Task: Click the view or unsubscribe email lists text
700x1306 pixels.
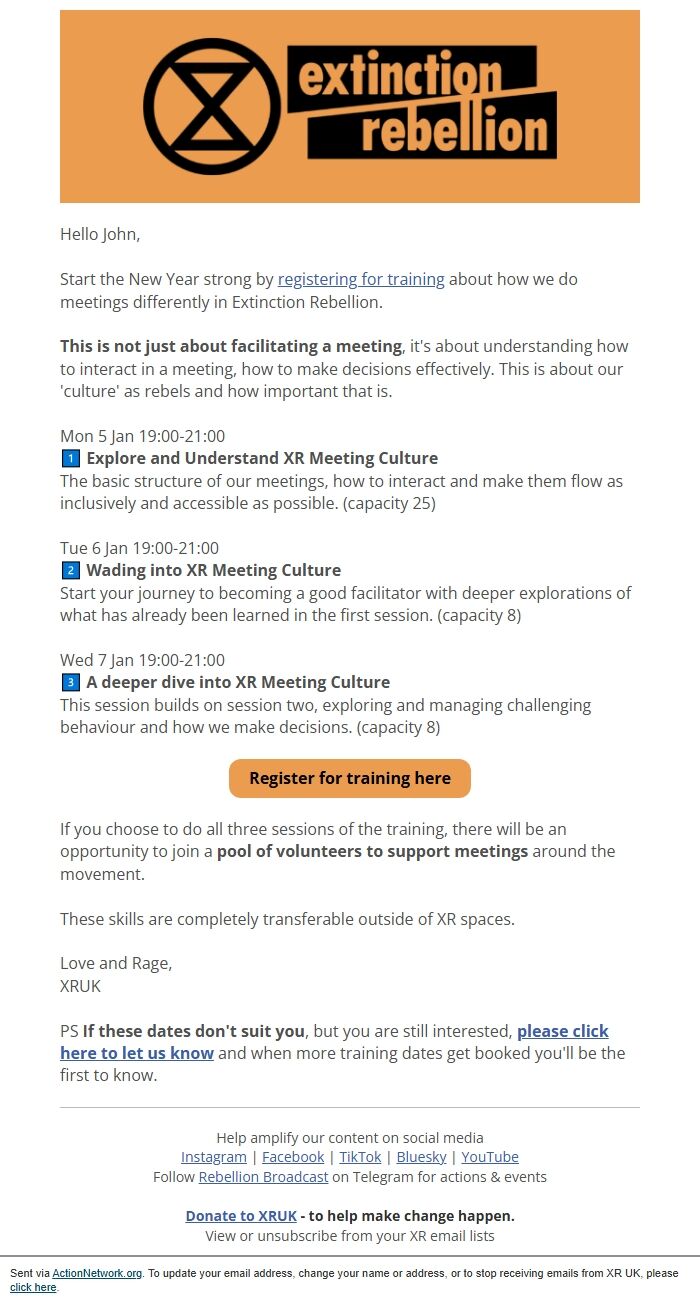Action: (350, 1236)
